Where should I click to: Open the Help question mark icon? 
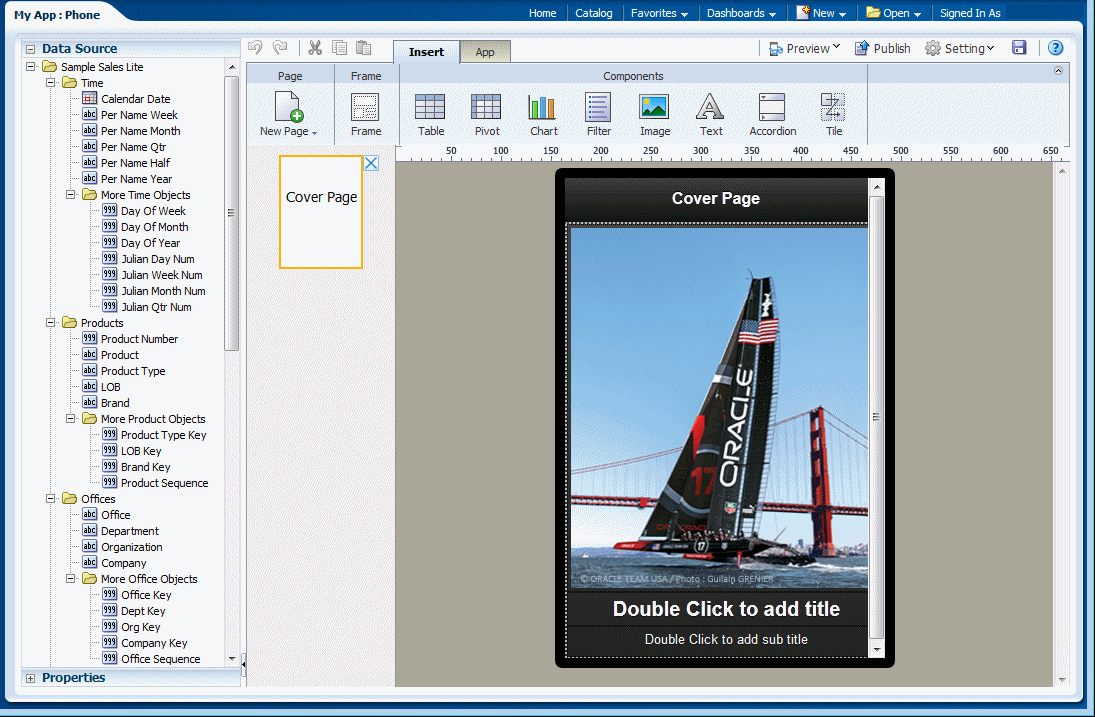pos(1055,47)
